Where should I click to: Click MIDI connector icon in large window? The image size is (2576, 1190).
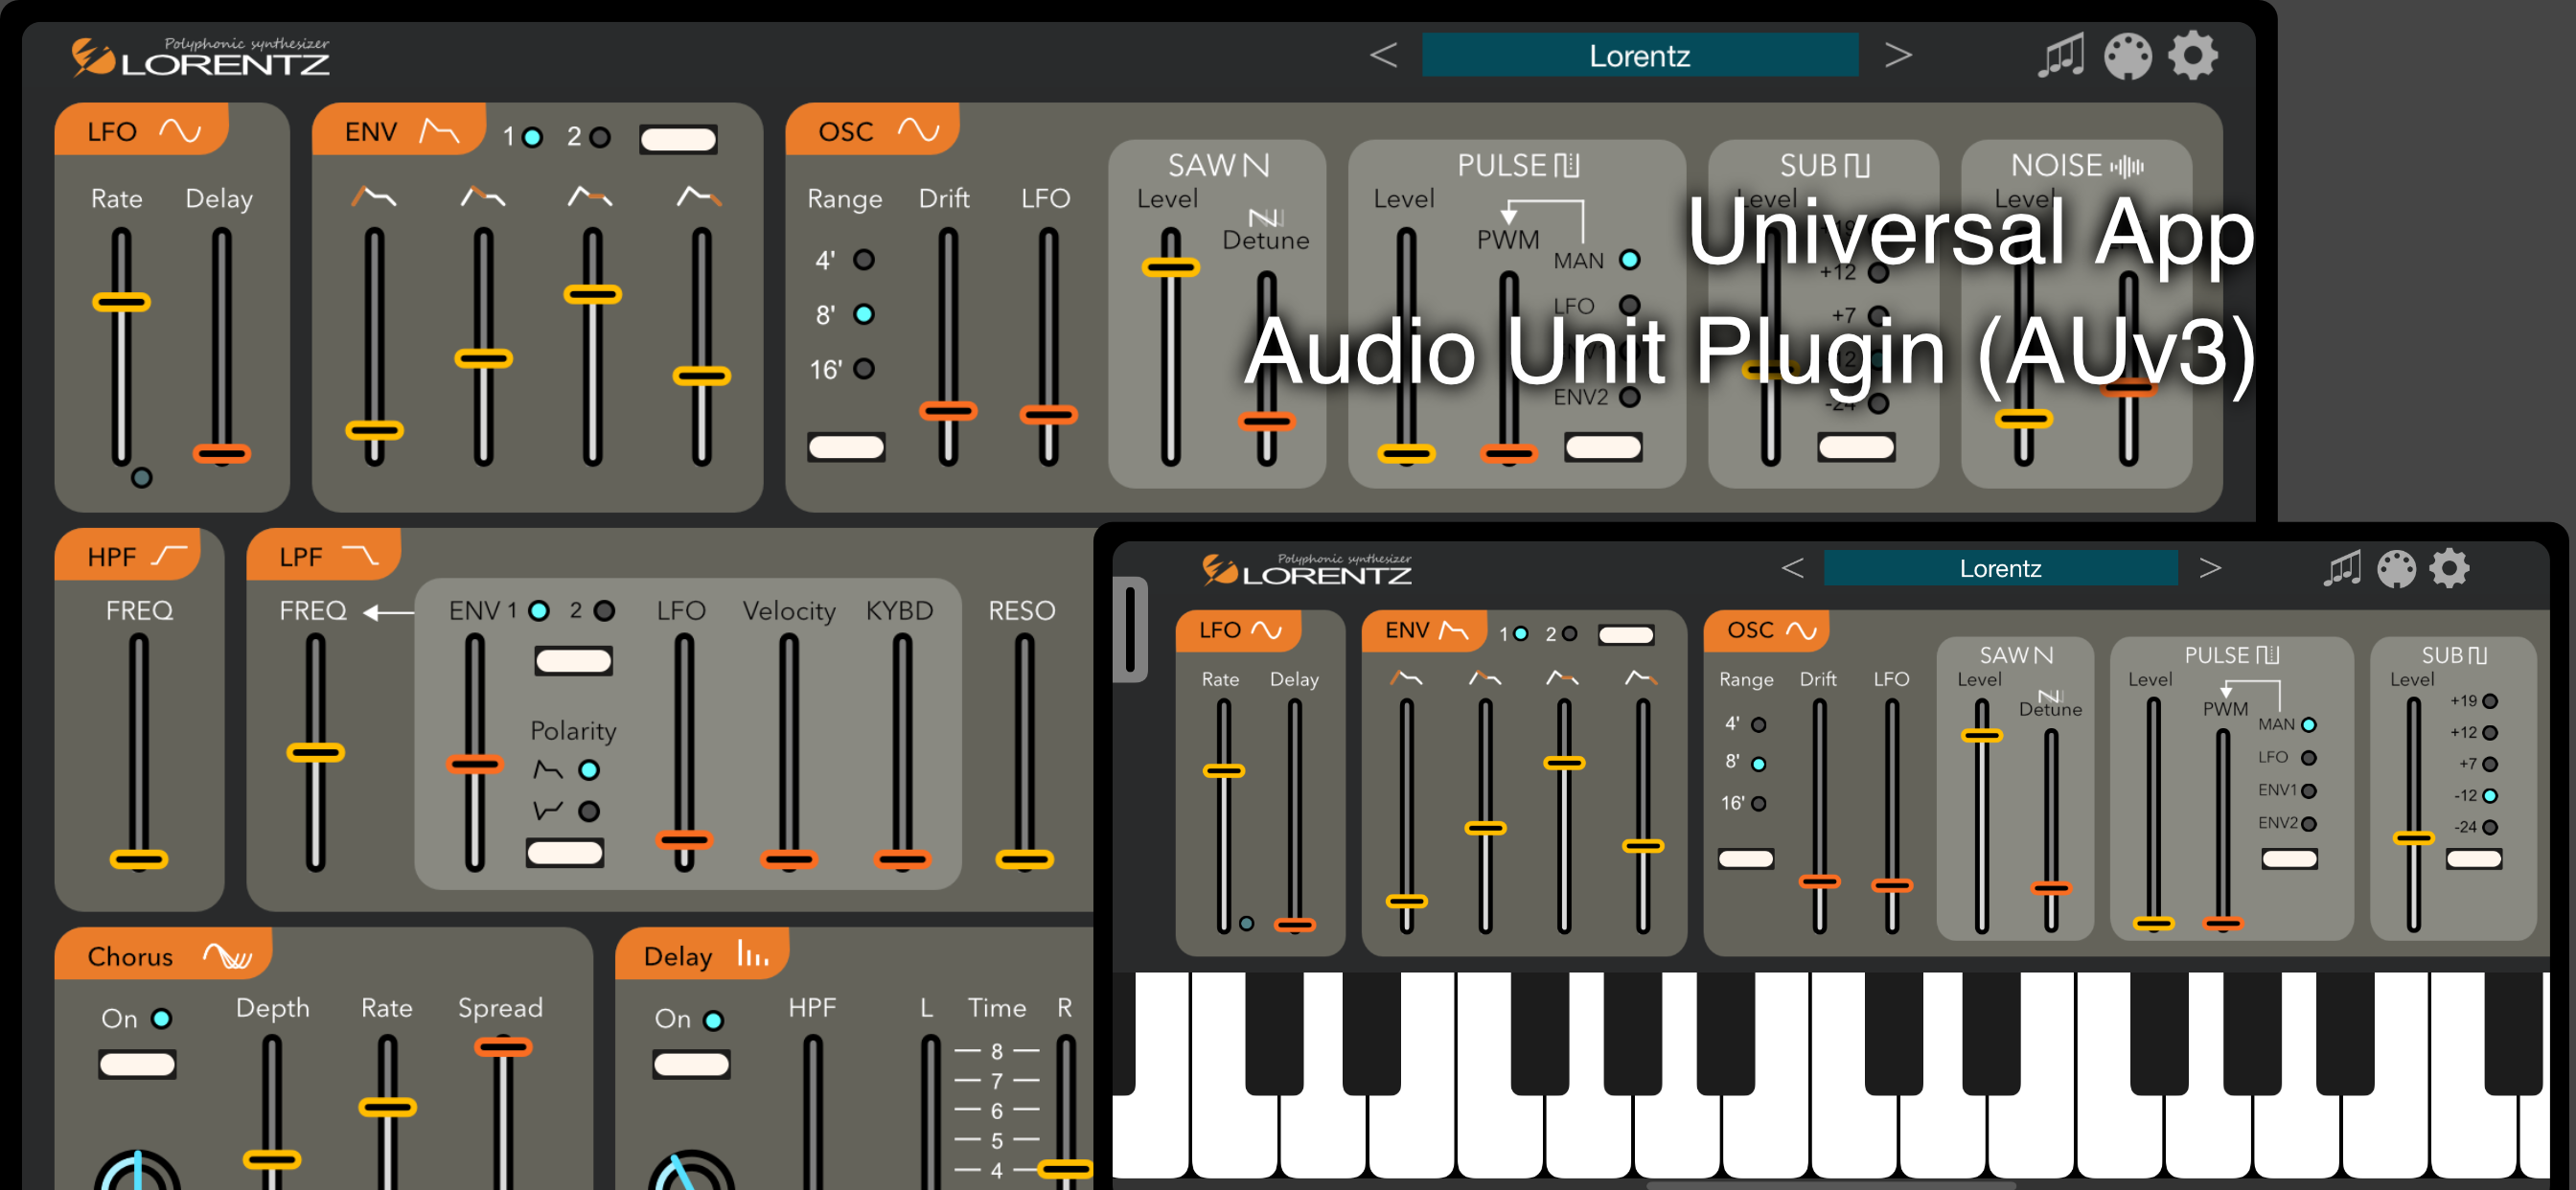point(2127,55)
